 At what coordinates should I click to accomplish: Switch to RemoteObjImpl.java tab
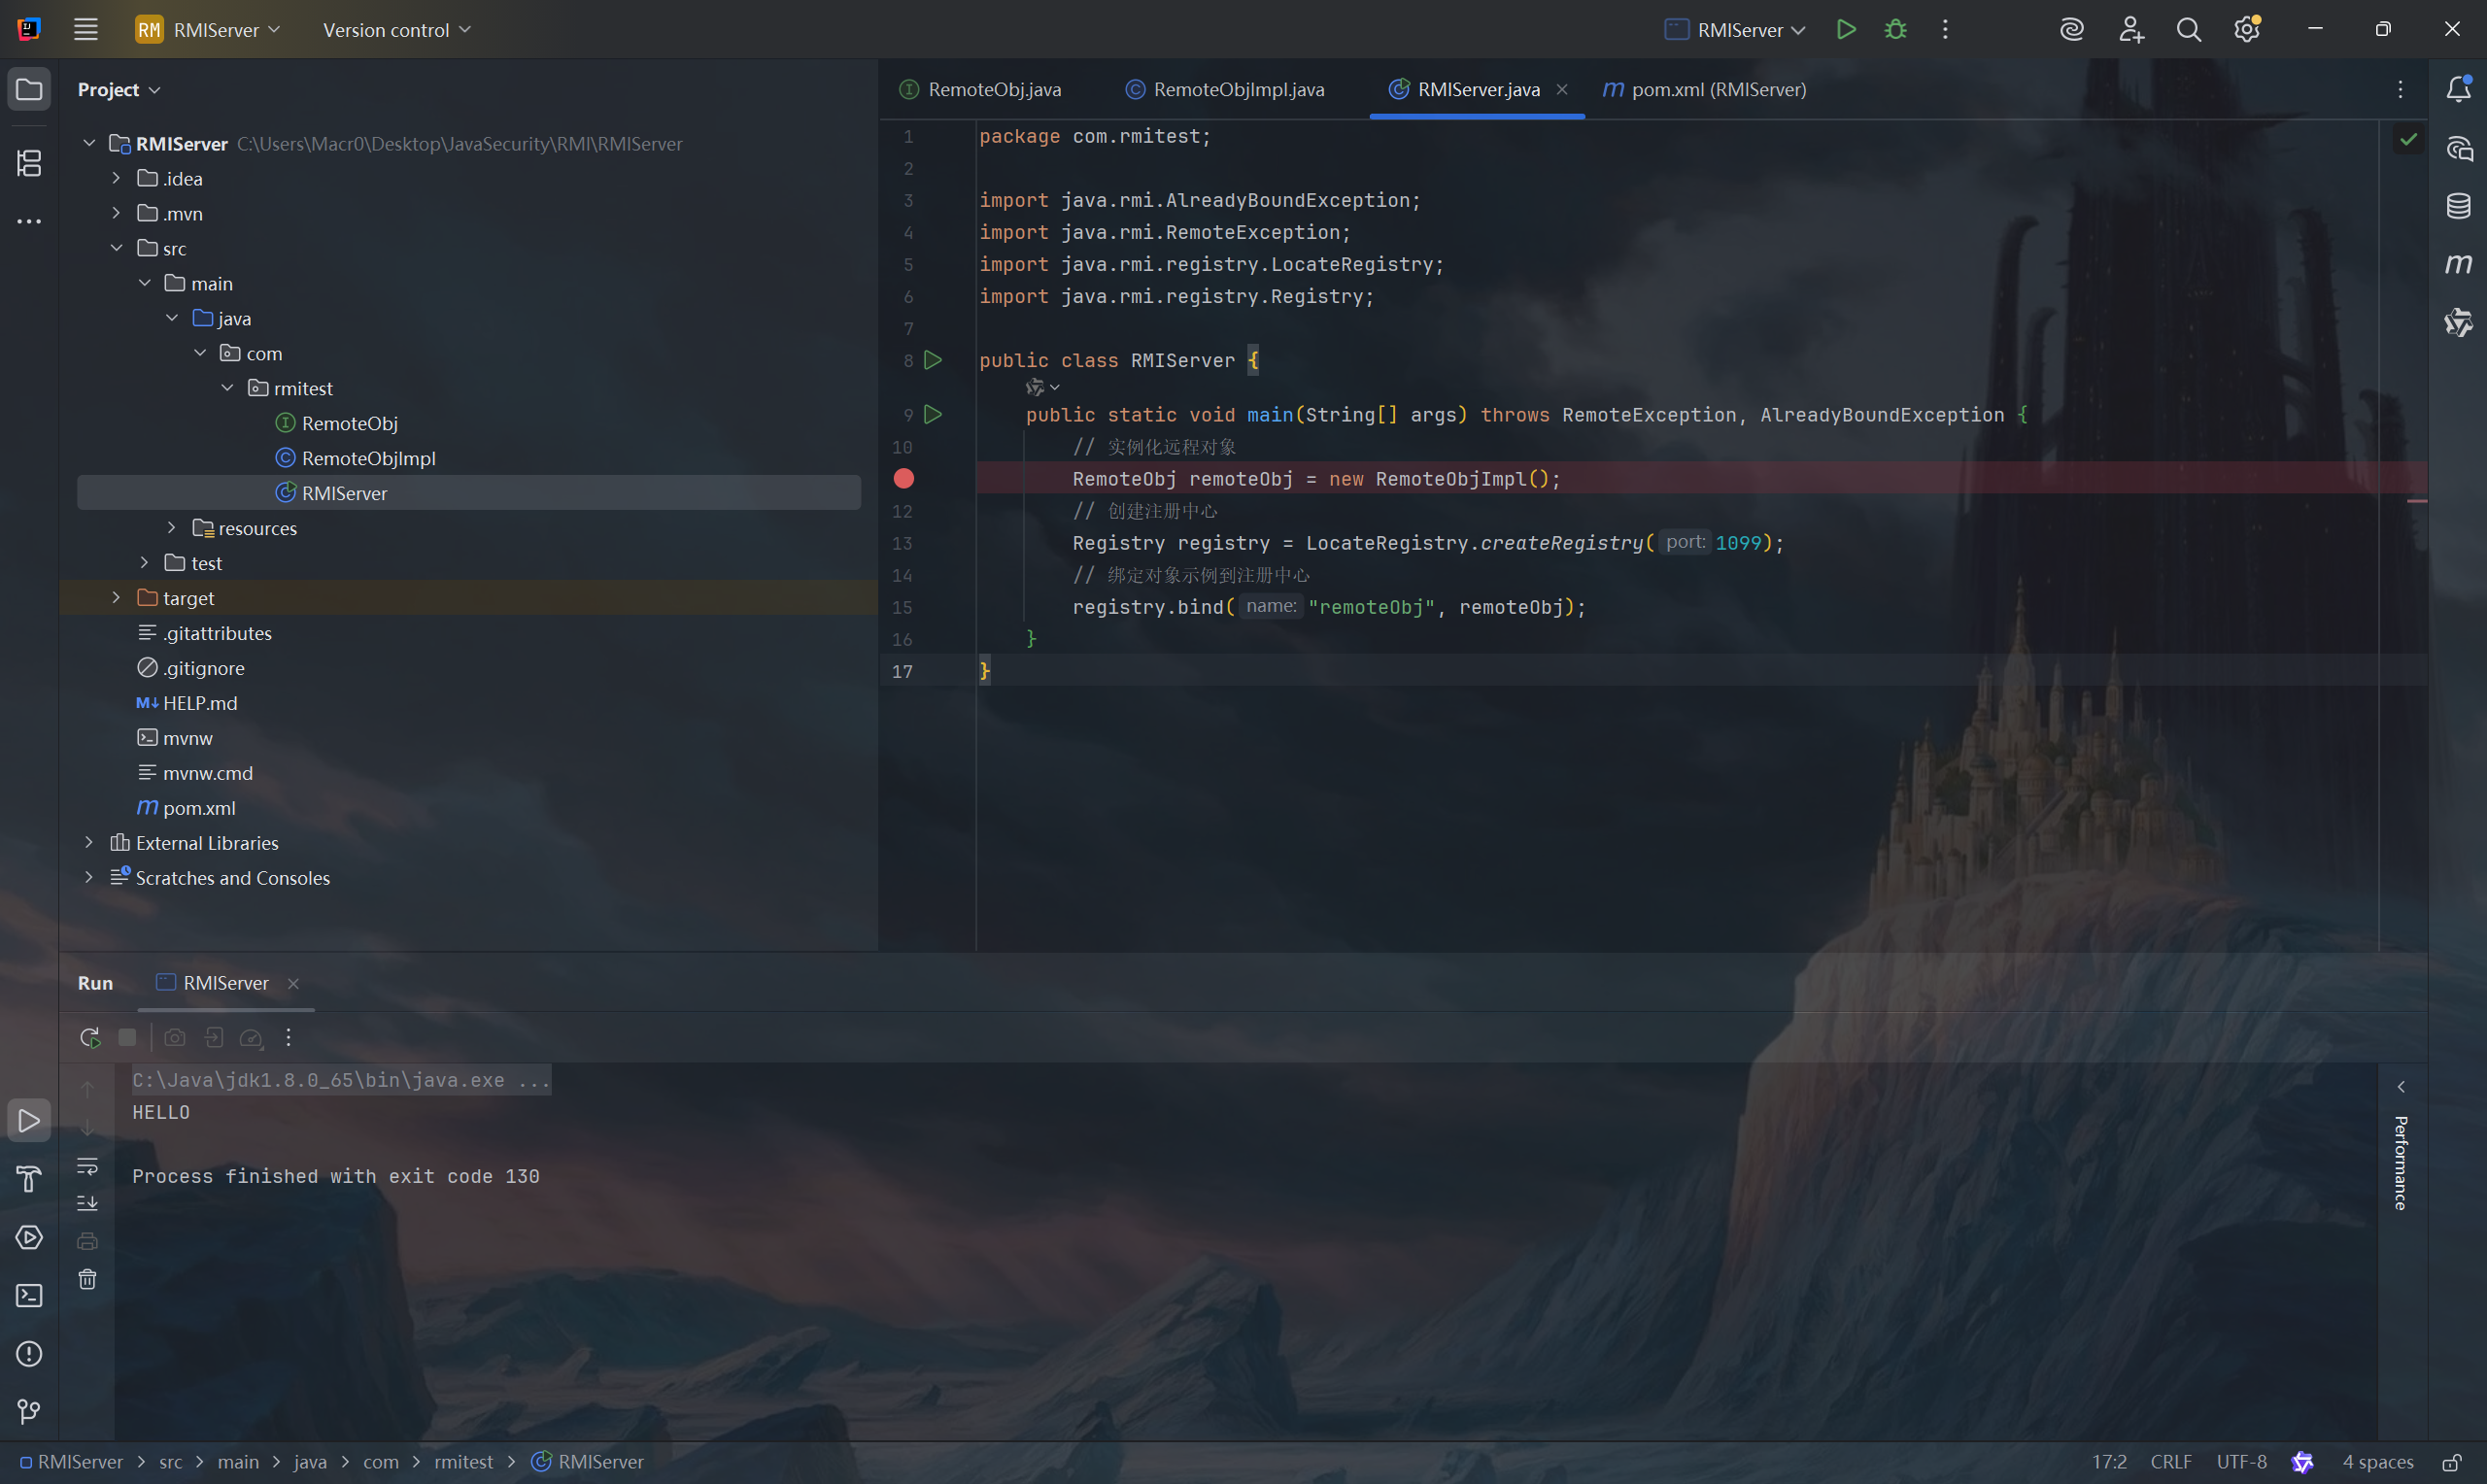1225,90
